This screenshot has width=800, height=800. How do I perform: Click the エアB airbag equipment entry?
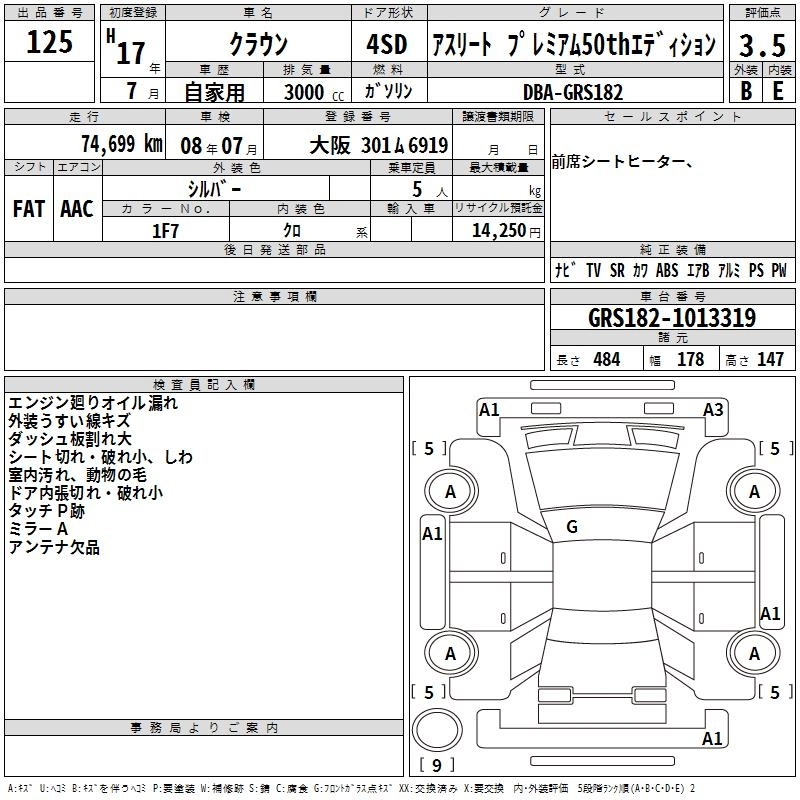pyautogui.click(x=697, y=270)
